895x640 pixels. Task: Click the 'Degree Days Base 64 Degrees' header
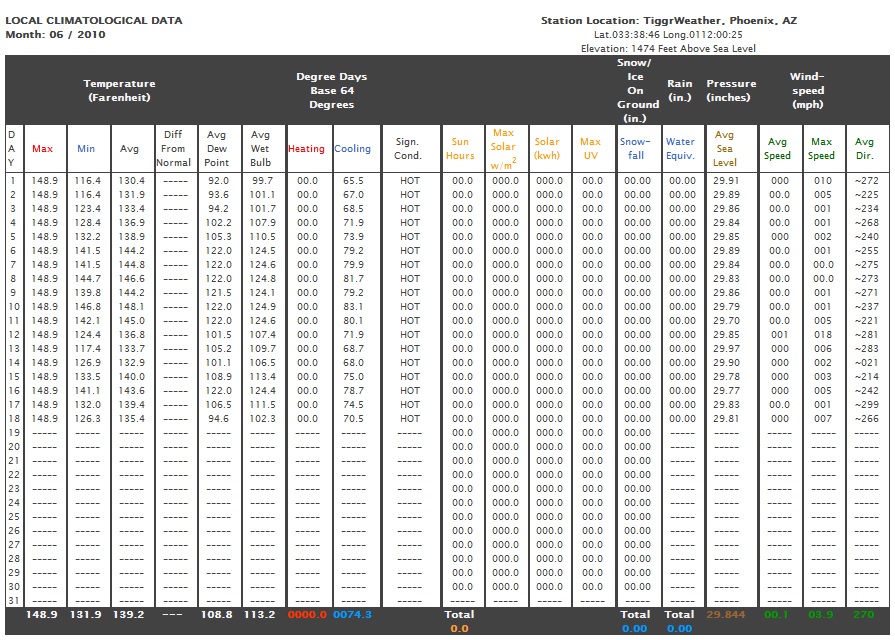(332, 90)
